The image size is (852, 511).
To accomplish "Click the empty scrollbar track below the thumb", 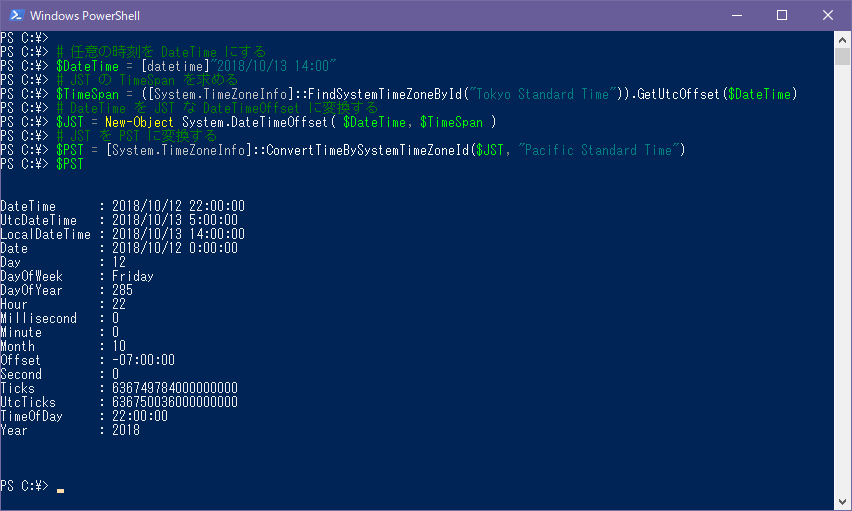I will (842, 279).
